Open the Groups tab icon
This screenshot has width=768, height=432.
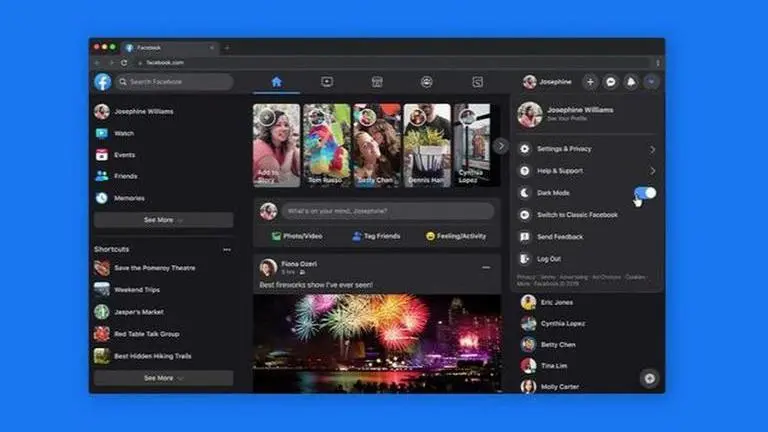(x=427, y=82)
